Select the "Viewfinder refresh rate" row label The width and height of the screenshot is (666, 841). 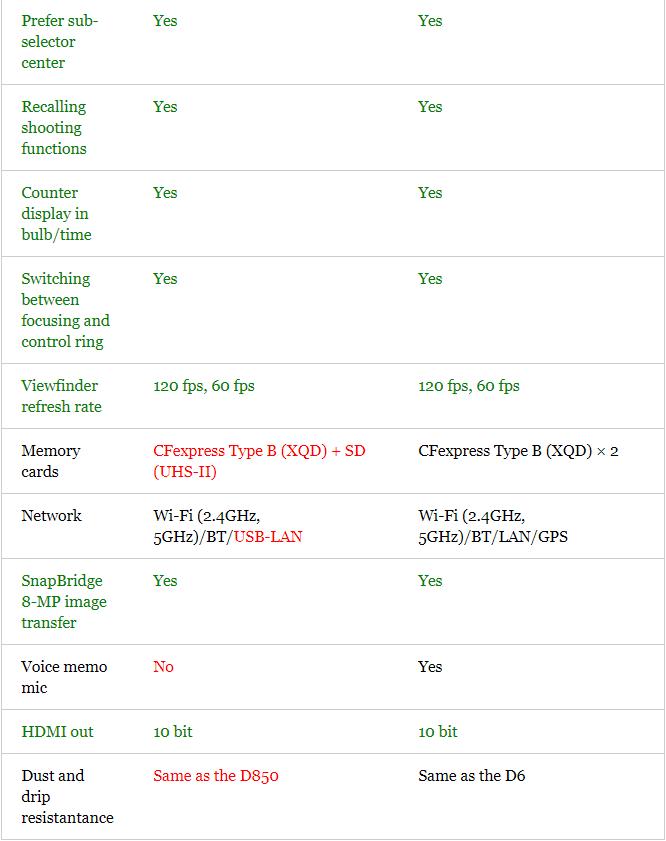click(x=61, y=396)
